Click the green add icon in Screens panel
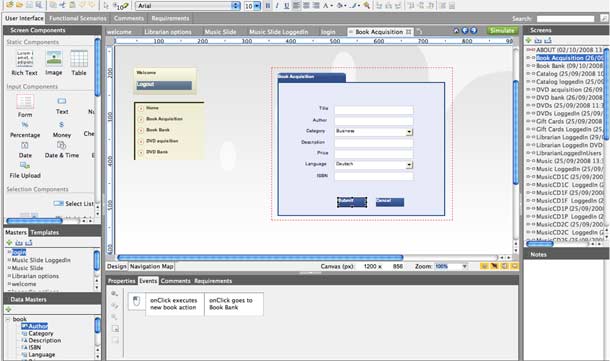Viewport: 610px width, 361px height. click(x=528, y=40)
